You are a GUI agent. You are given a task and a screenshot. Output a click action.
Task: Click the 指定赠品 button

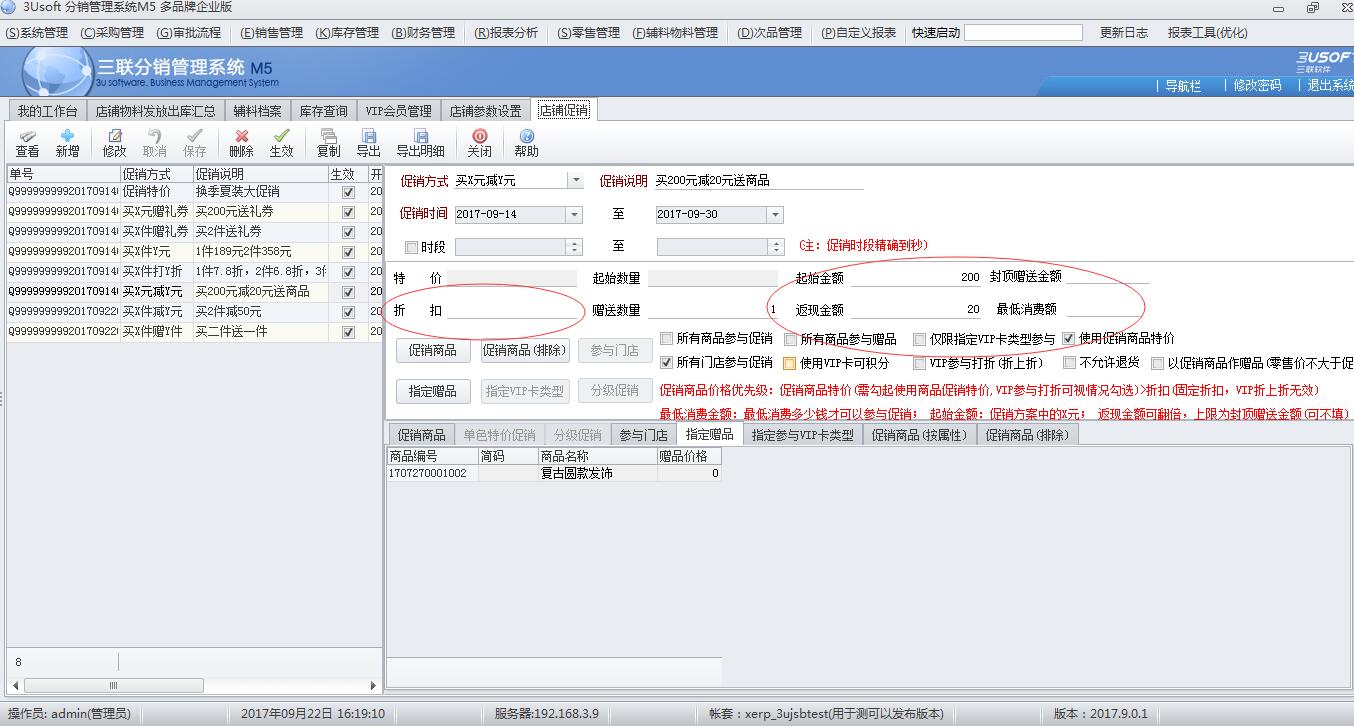(x=432, y=391)
